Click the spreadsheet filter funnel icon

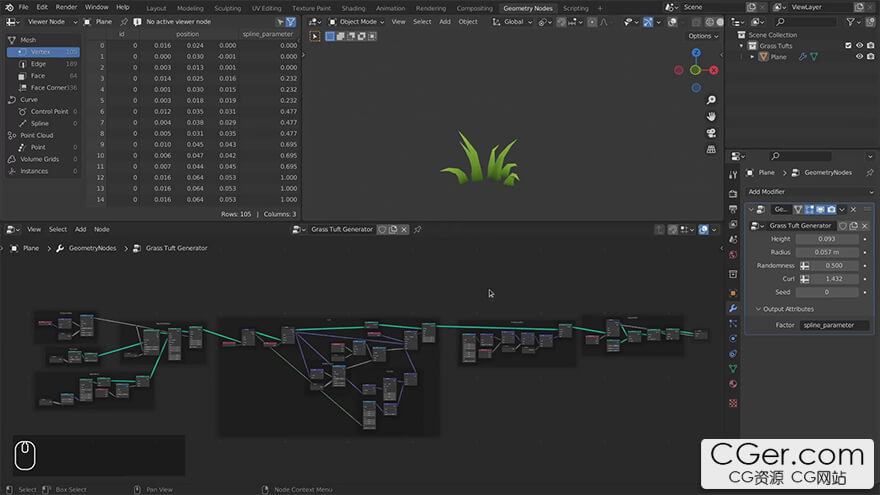tap(291, 21)
